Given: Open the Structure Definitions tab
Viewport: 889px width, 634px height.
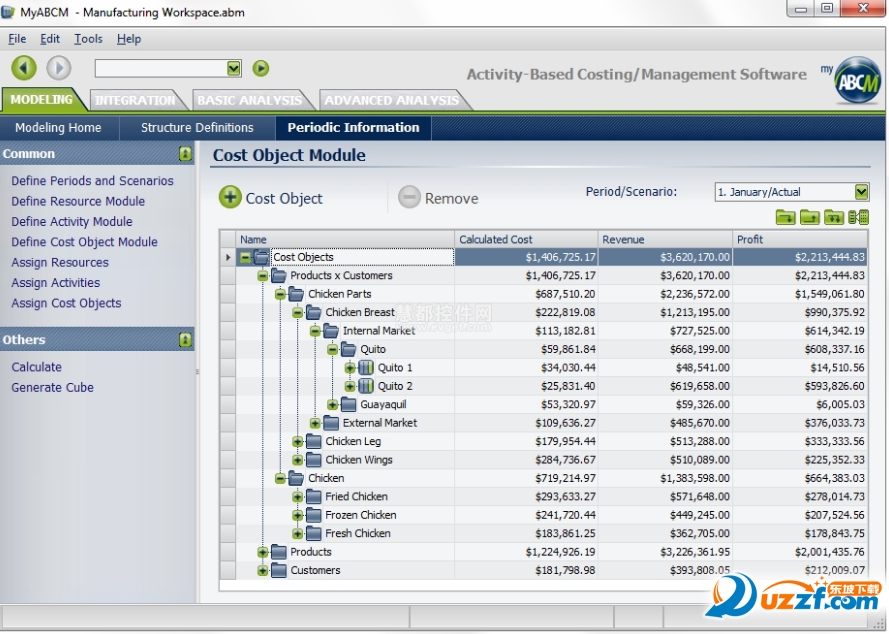Looking at the screenshot, I should point(197,128).
